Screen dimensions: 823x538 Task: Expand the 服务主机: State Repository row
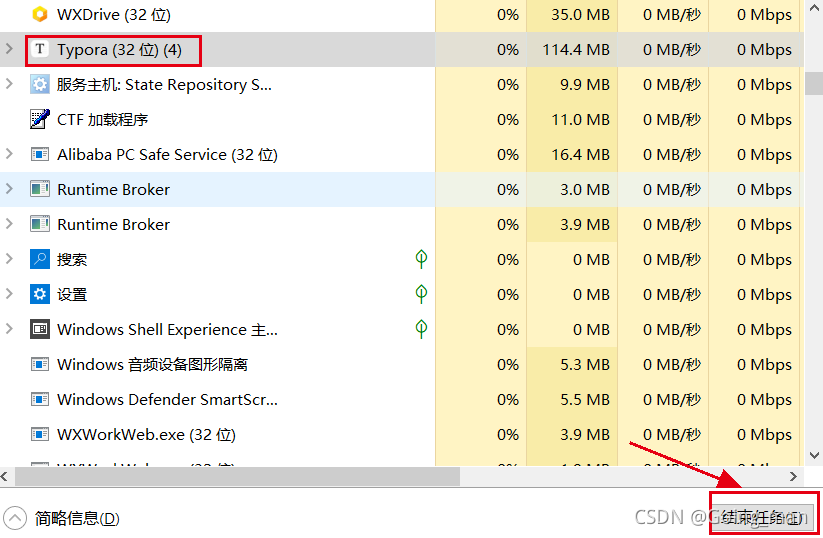[9, 83]
